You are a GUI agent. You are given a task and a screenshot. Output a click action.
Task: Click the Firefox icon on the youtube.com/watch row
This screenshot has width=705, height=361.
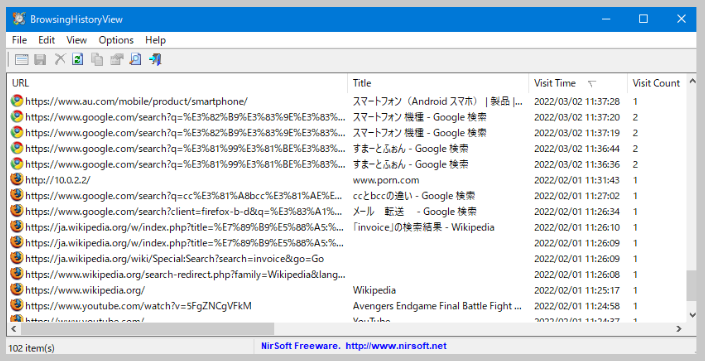point(17,305)
